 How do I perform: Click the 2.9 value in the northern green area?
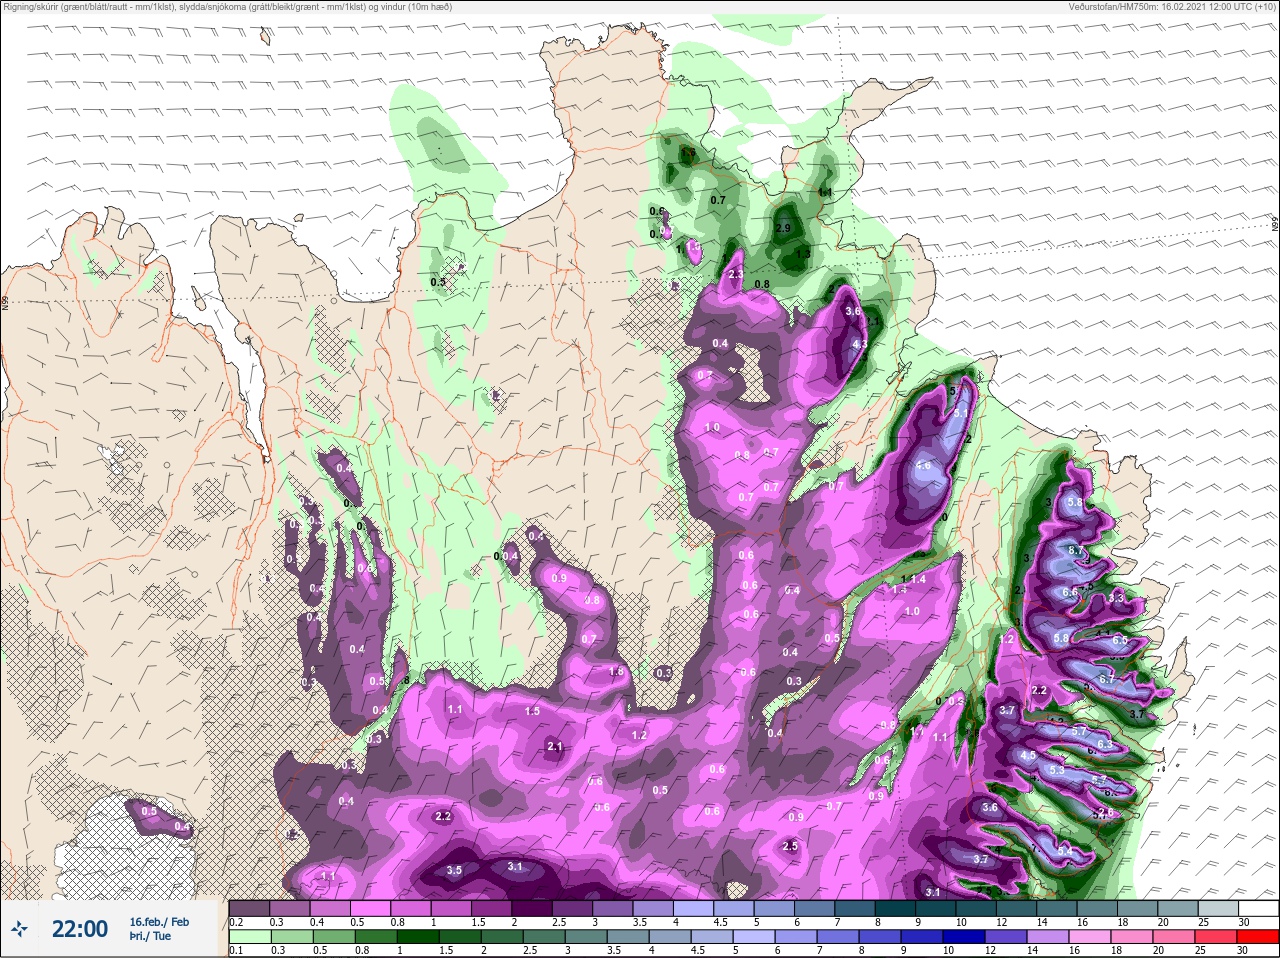783,228
